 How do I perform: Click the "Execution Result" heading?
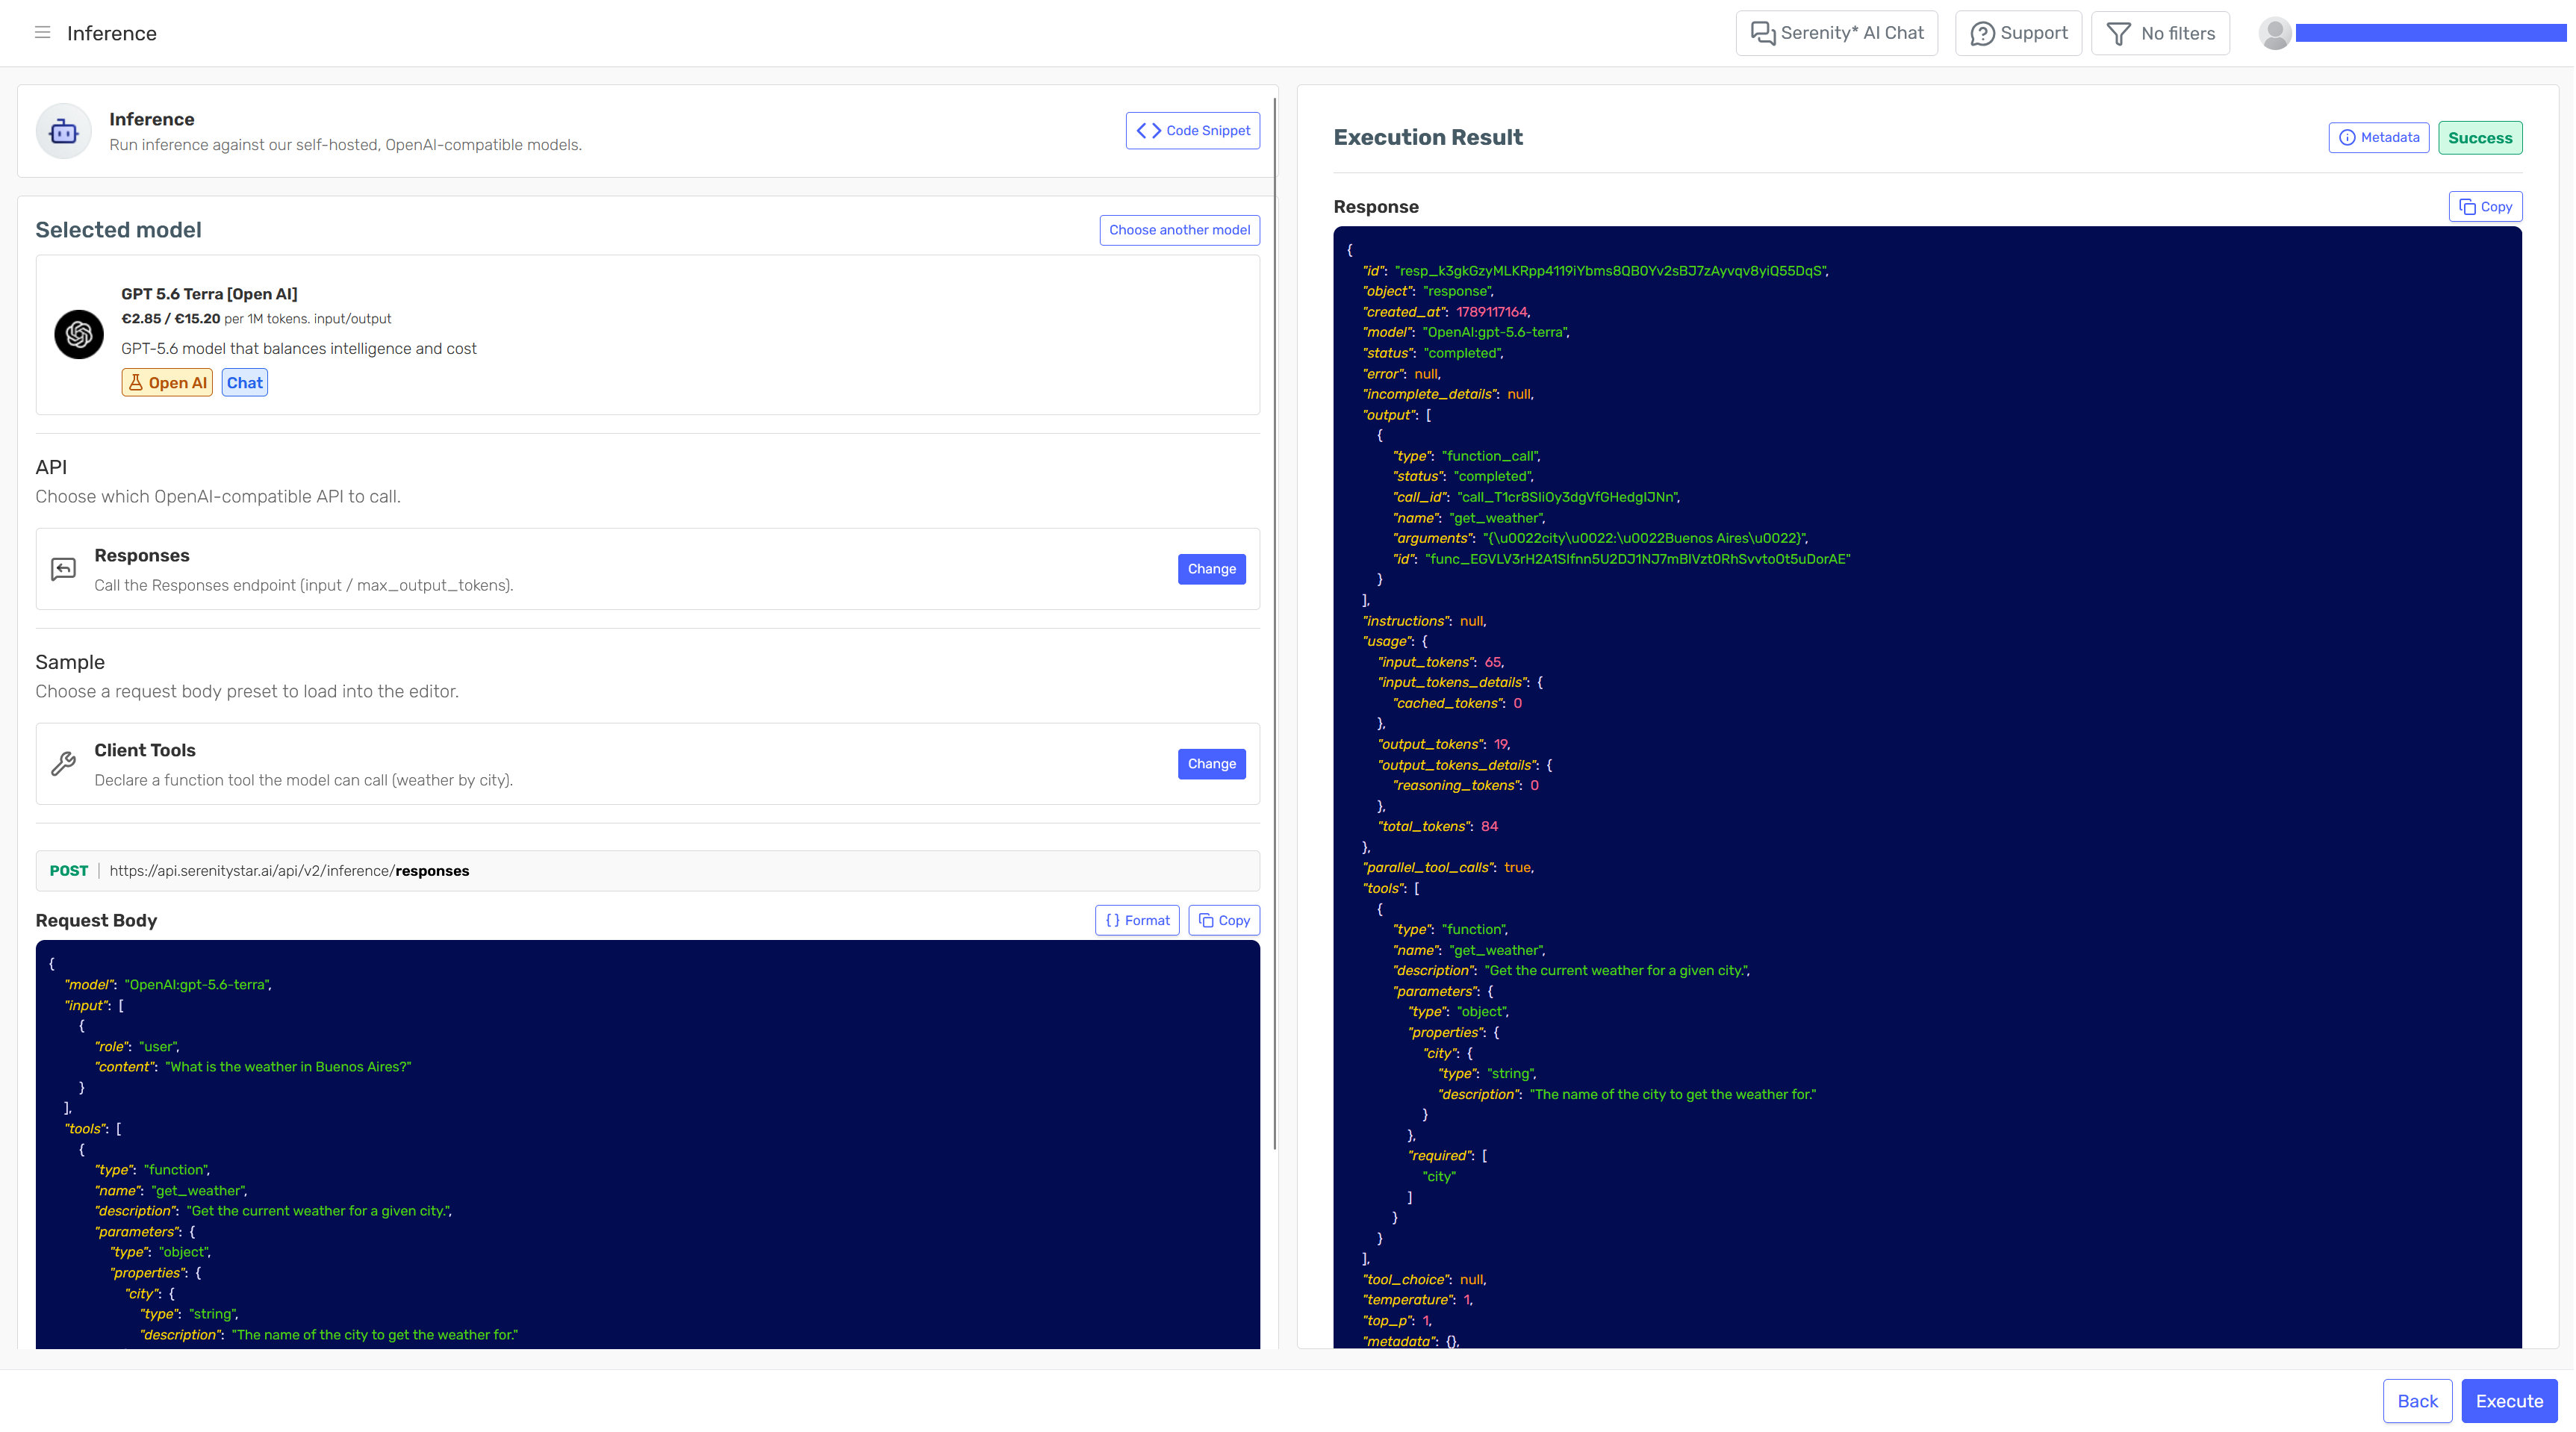tap(1427, 138)
